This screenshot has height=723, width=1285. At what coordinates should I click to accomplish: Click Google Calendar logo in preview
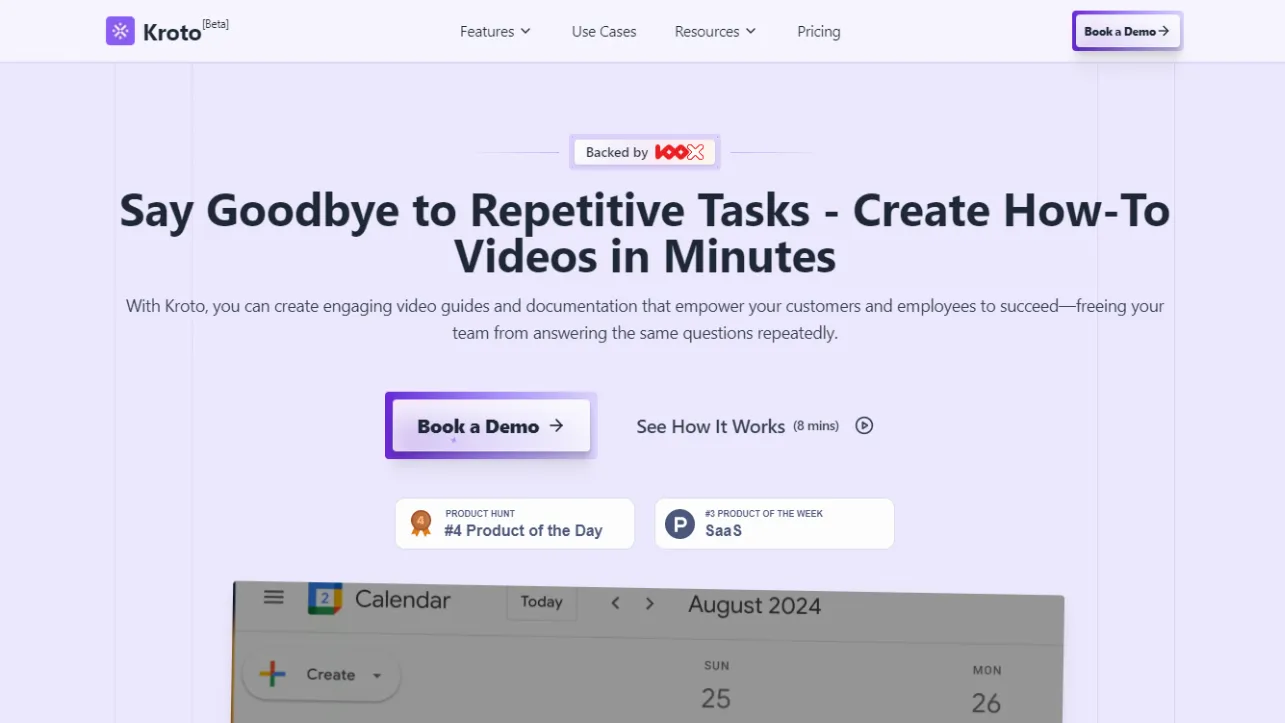(x=325, y=598)
